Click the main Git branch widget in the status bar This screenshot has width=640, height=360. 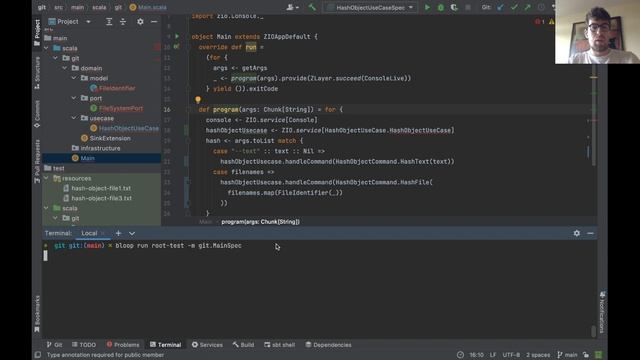(567, 355)
